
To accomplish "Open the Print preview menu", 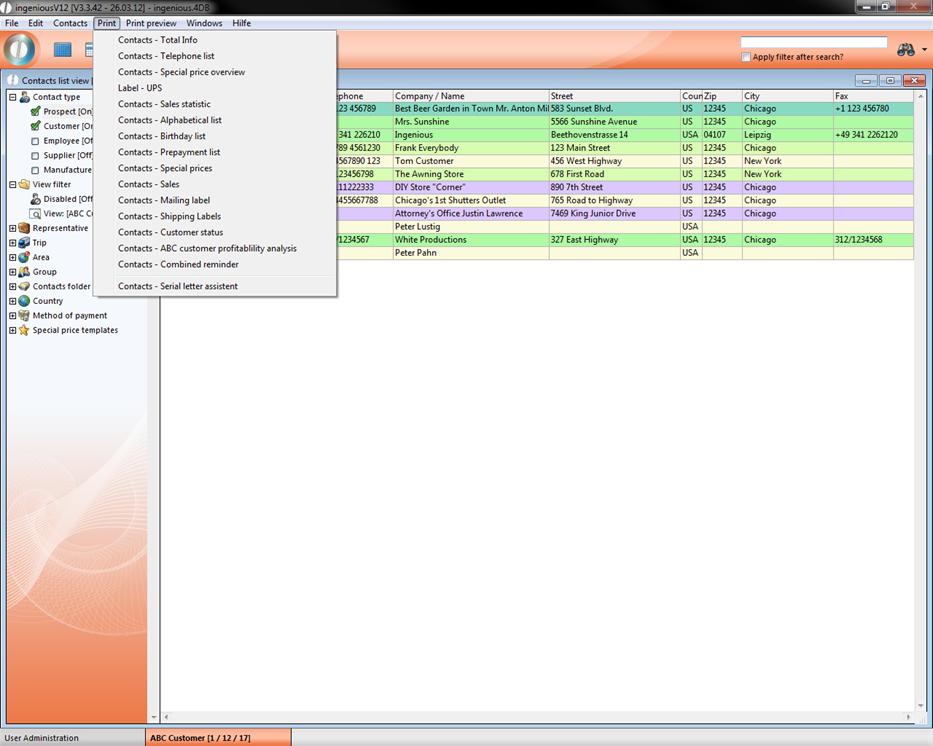I will point(151,23).
